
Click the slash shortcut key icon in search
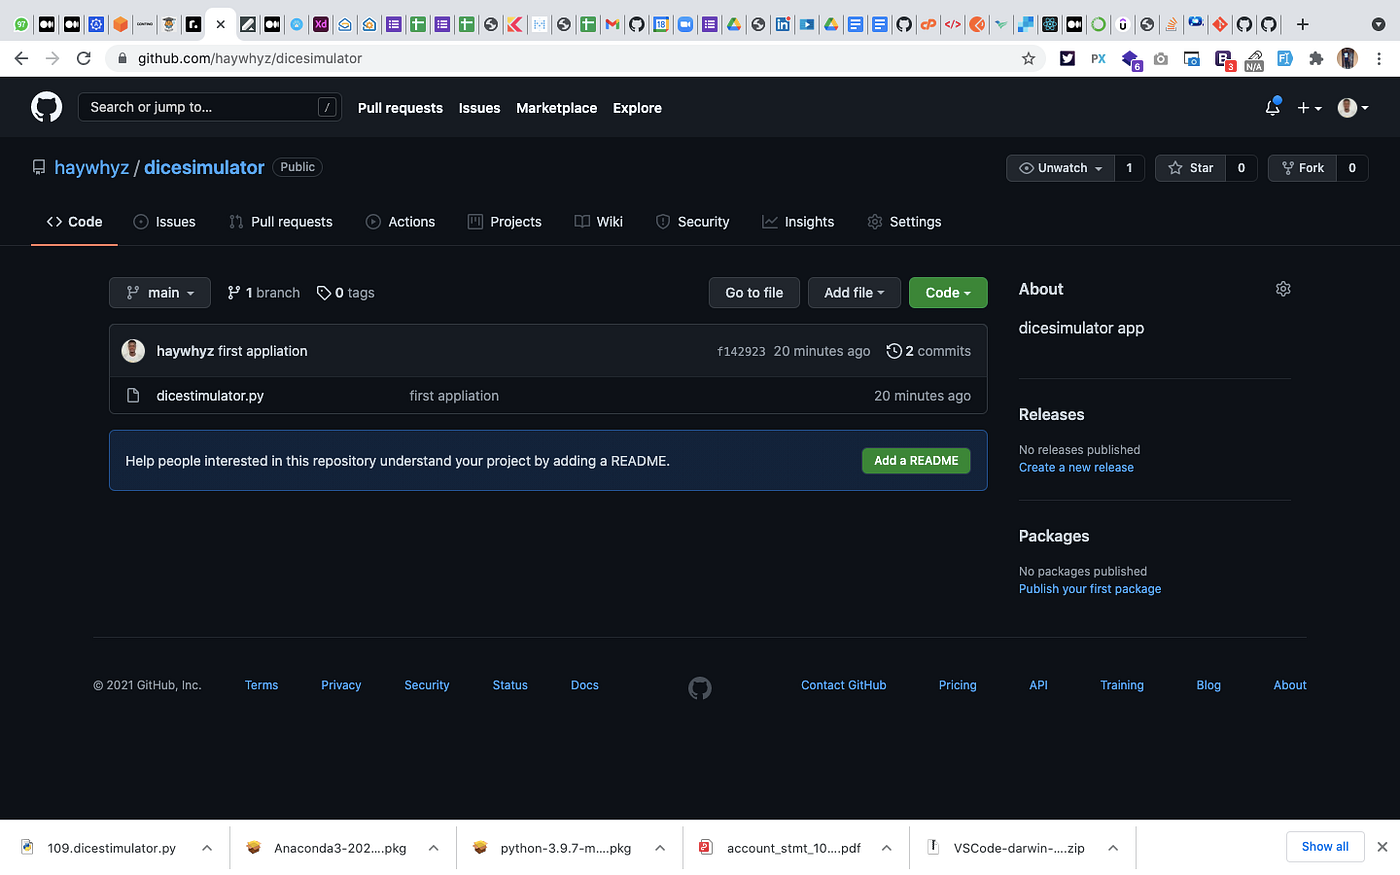point(327,107)
